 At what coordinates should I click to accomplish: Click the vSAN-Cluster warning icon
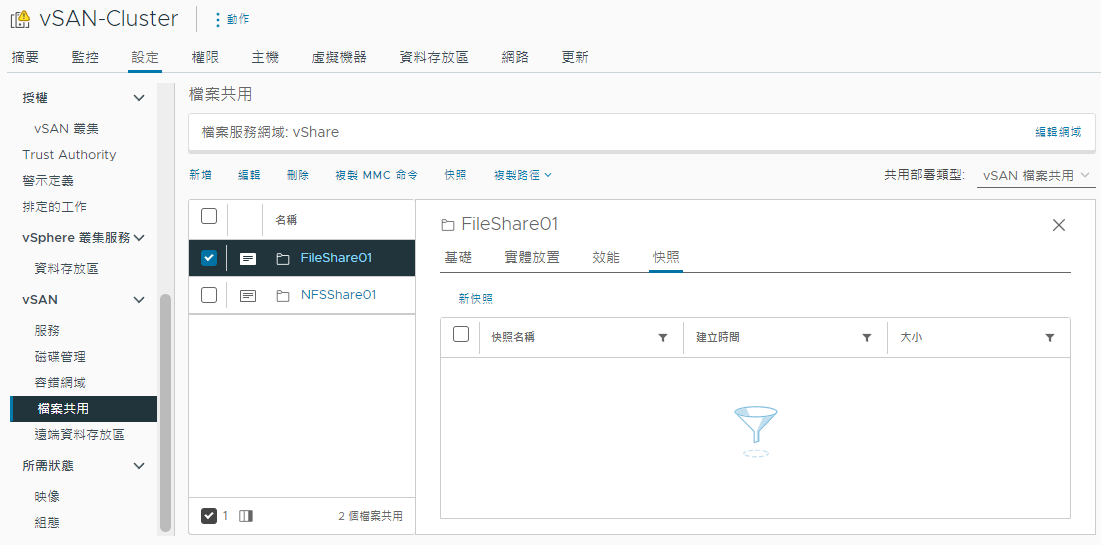21,19
